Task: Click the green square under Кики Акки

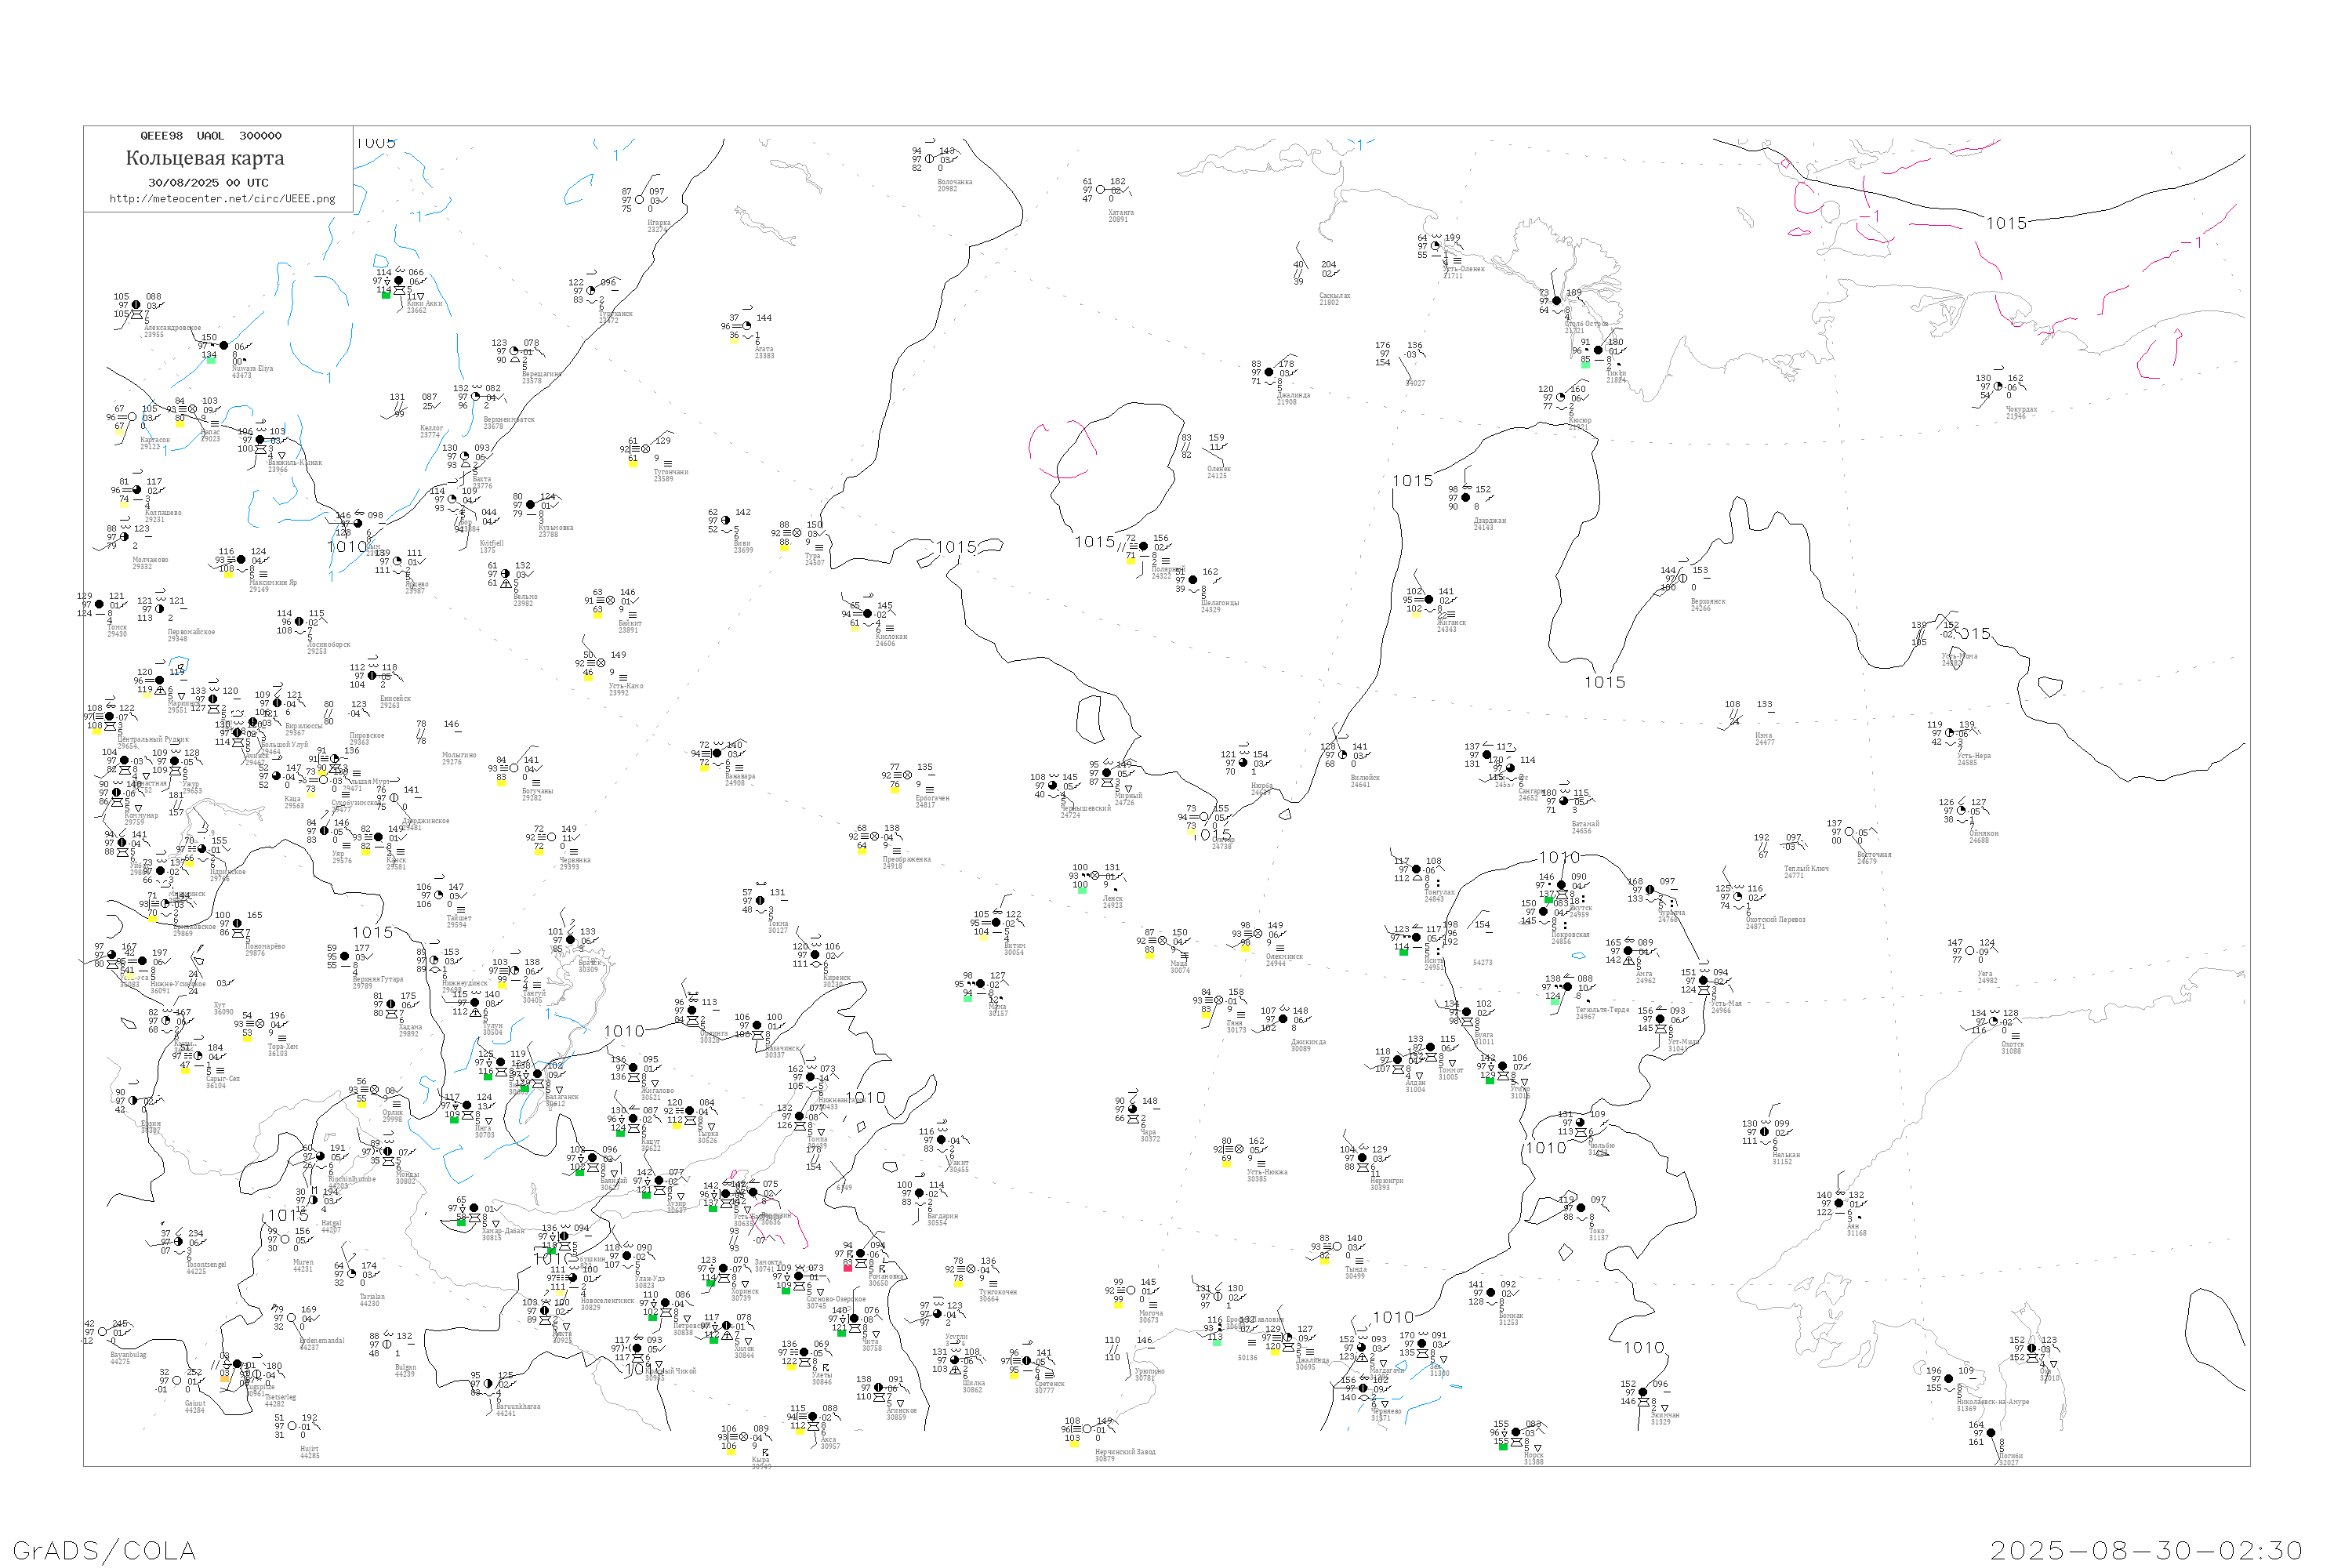Action: [386, 295]
